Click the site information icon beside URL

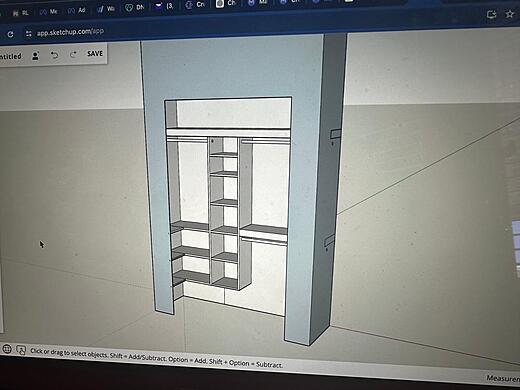[29, 33]
